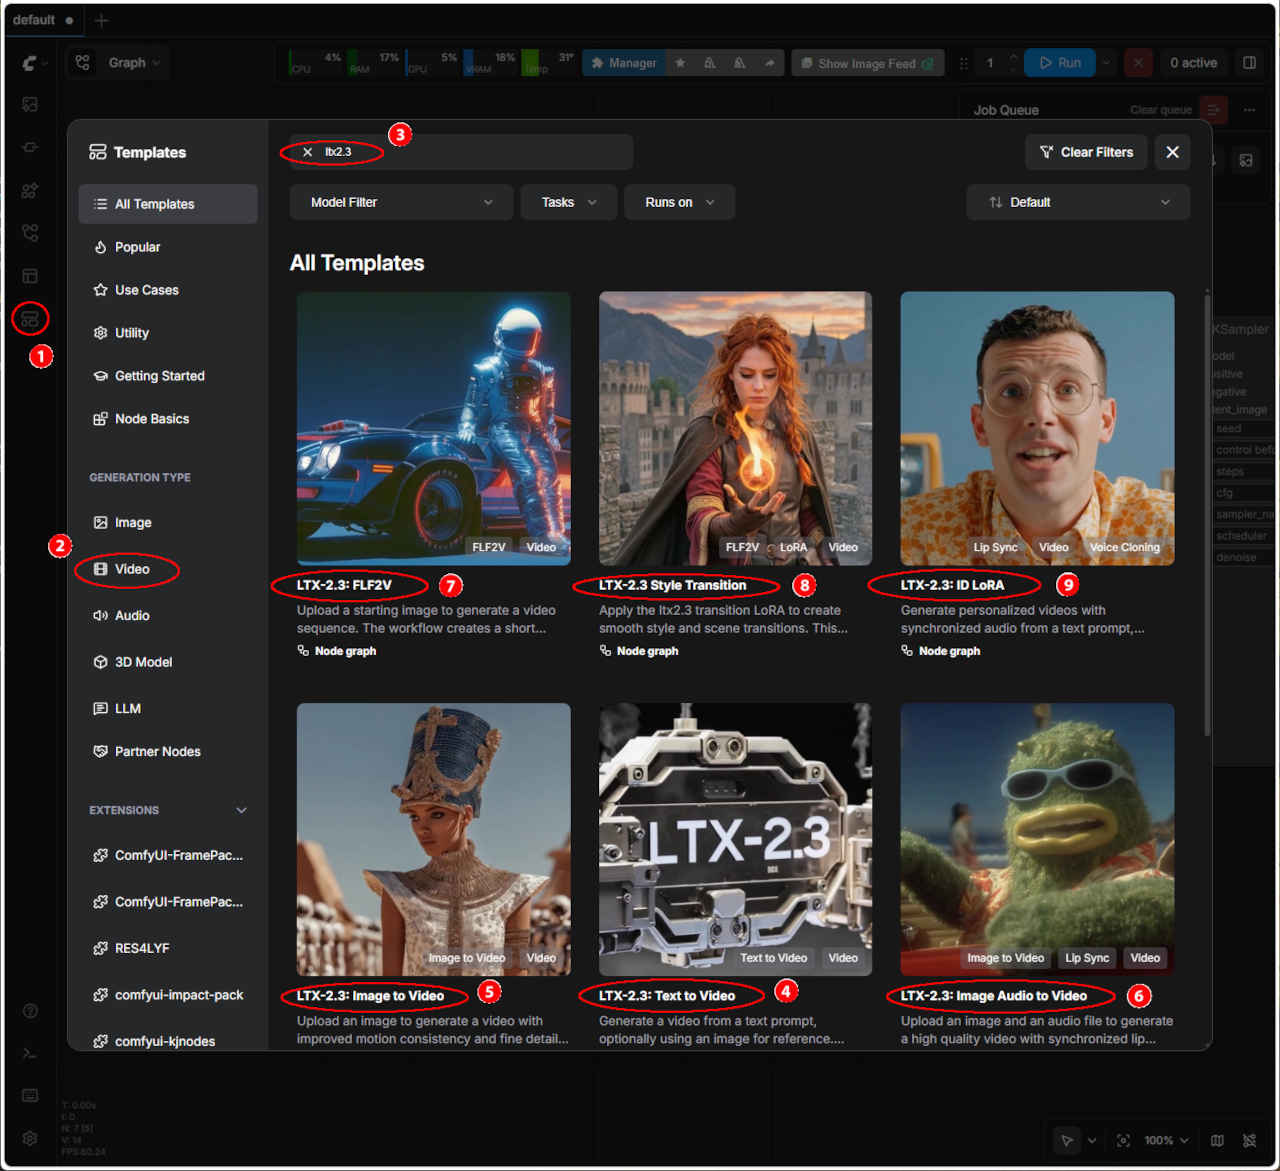The width and height of the screenshot is (1280, 1171).
Task: Open the 100% zoom dropdown
Action: coord(1166,1140)
